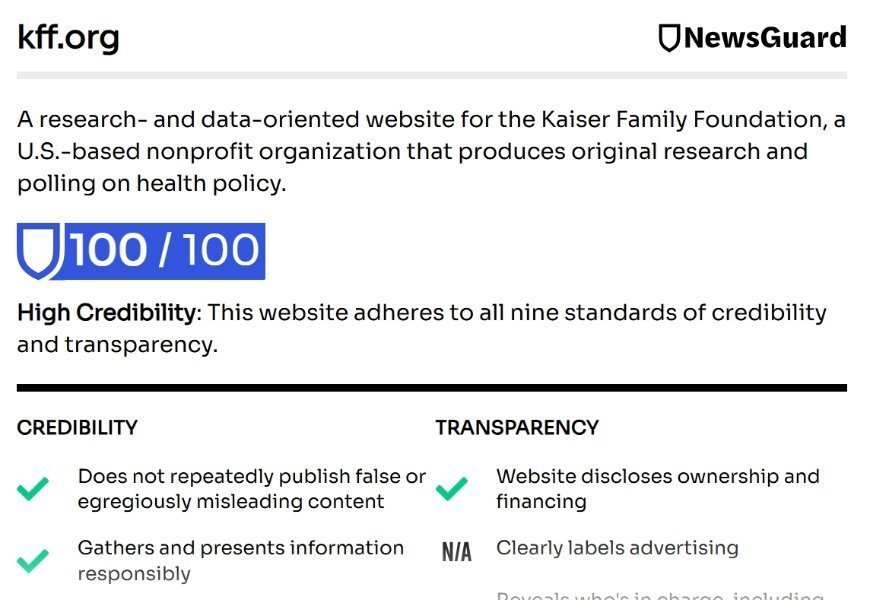Select the CREDIBILITY section heading
870x600 pixels.
pyautogui.click(x=77, y=428)
